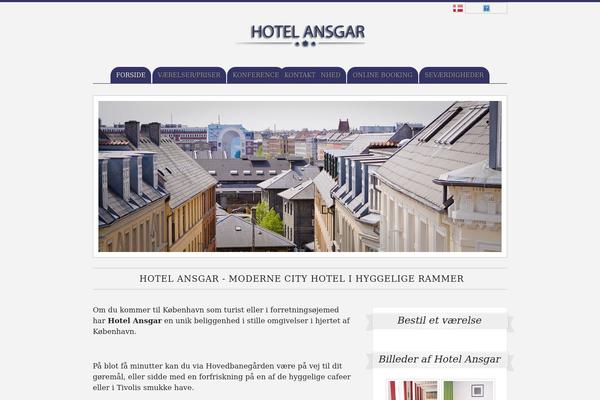Open the Forside tab

pos(130,75)
